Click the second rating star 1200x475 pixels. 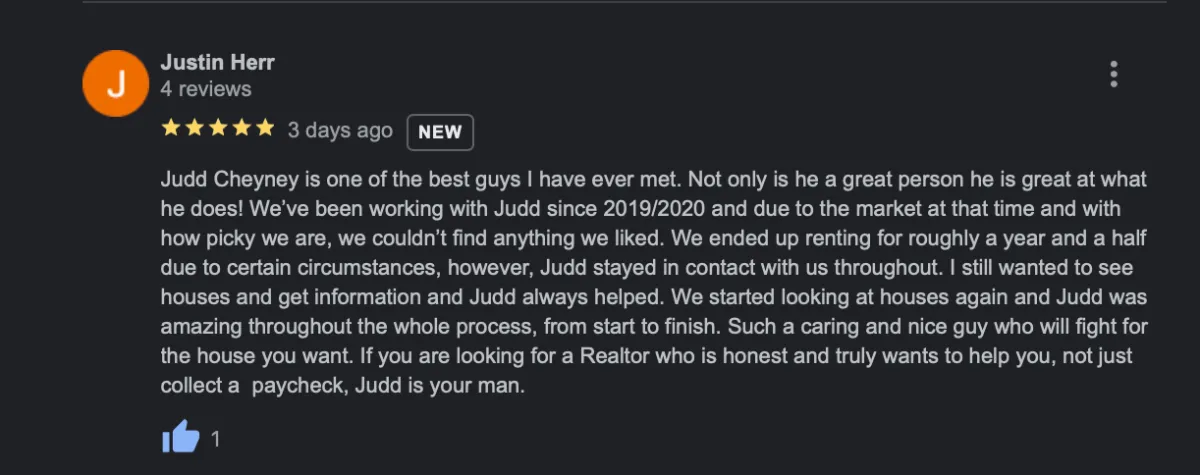pyautogui.click(x=194, y=128)
